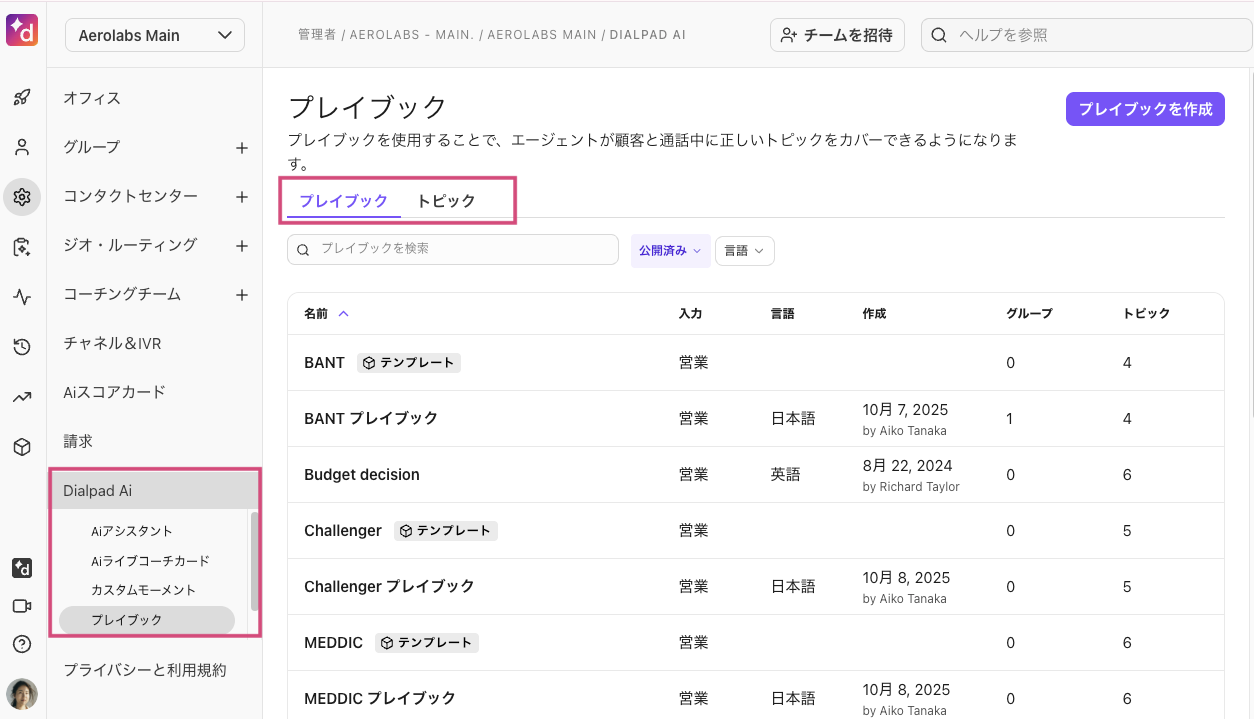Screen dimensions: 1254x719
Task: Open Aiアシスタント in the sidebar
Action: click(132, 531)
